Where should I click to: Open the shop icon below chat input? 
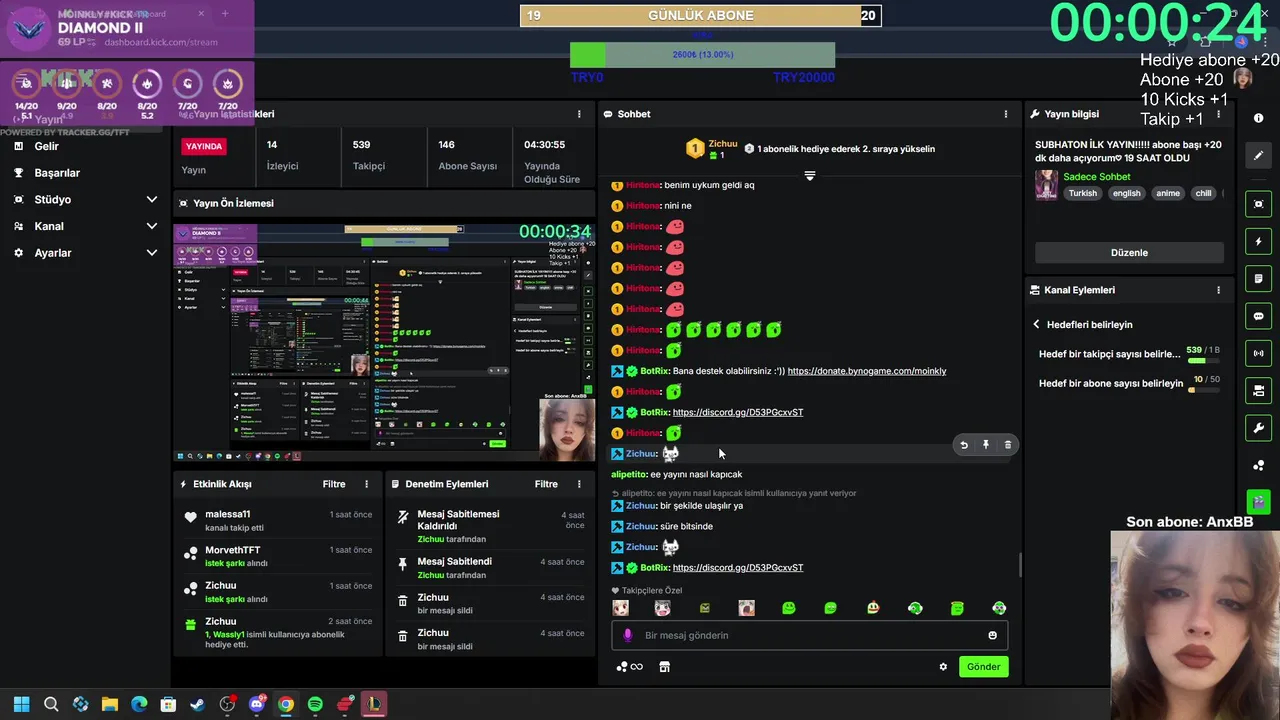(664, 667)
